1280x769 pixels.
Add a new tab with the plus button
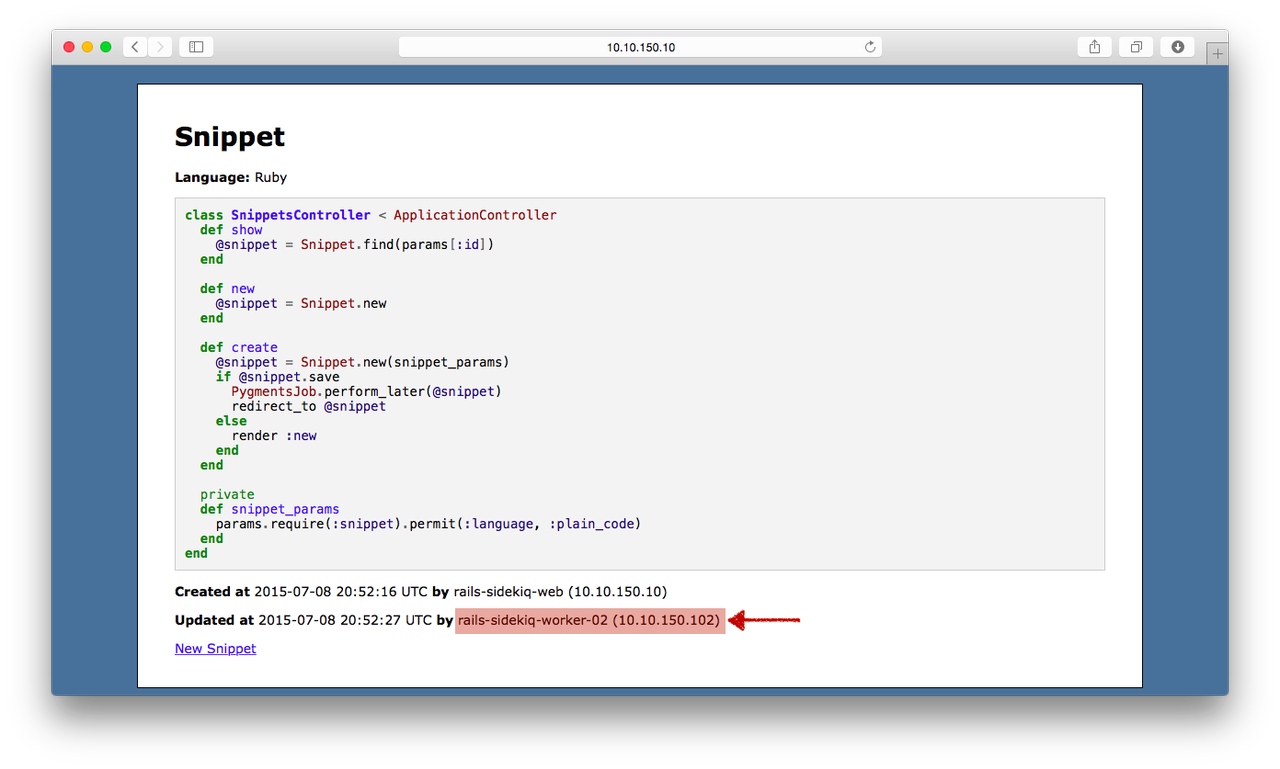(x=1217, y=54)
